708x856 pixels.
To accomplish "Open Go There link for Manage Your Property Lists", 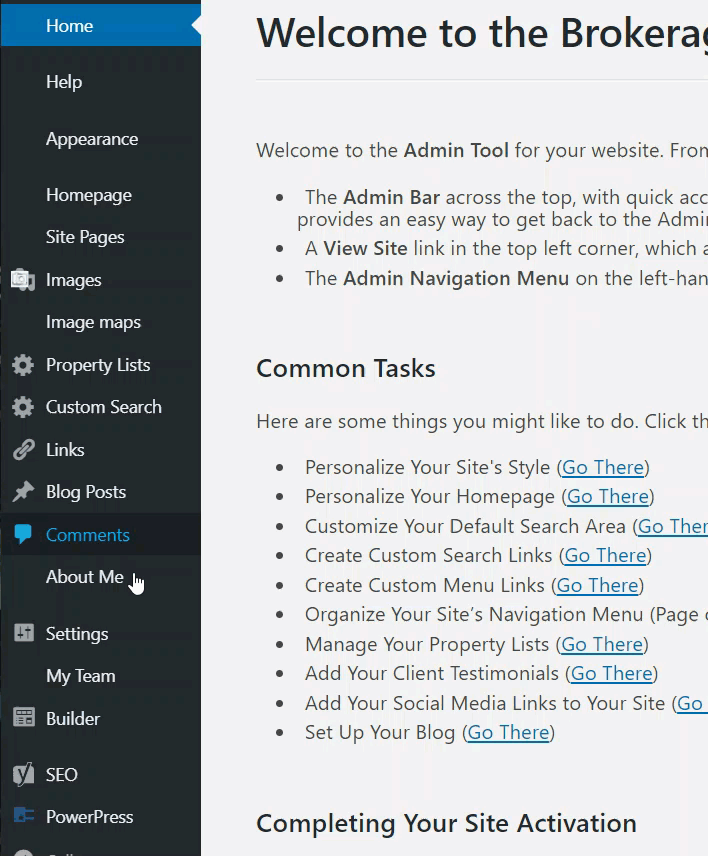I will coord(602,644).
